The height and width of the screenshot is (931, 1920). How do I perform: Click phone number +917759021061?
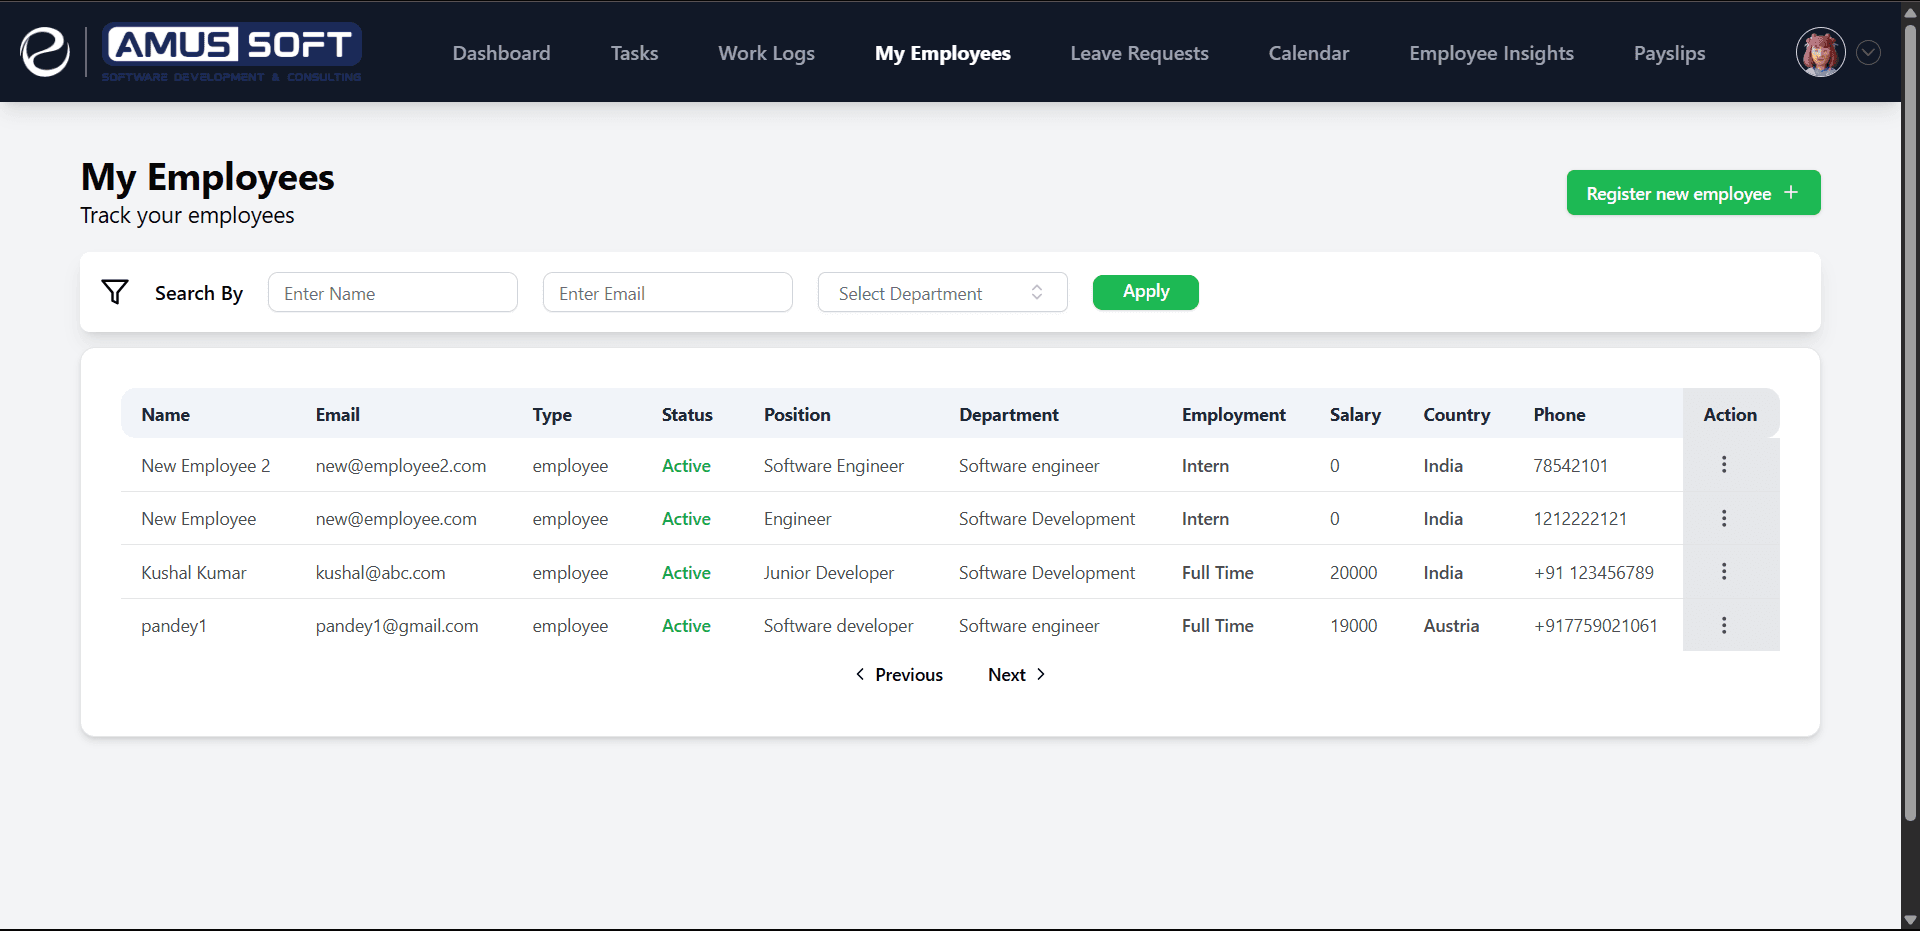(x=1595, y=626)
